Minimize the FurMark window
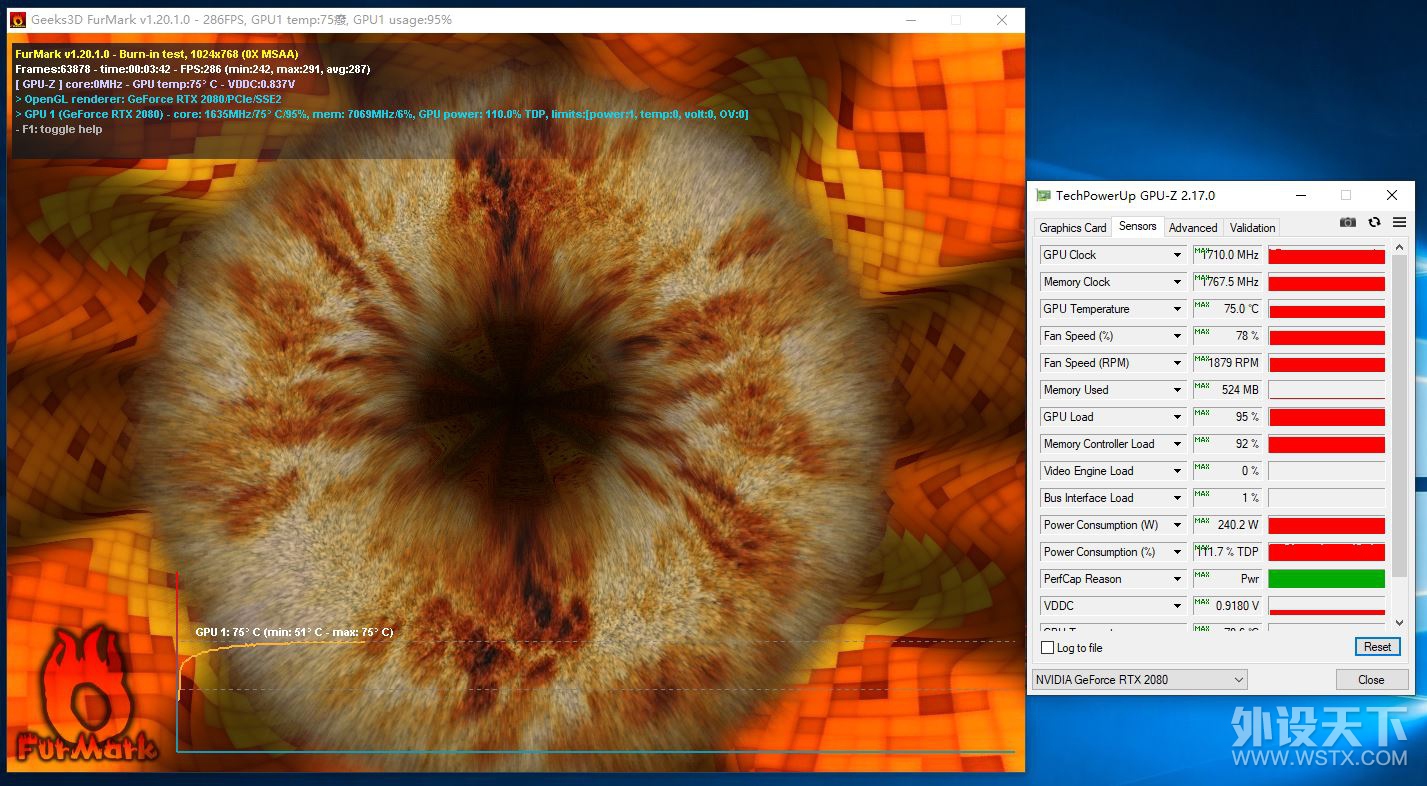Image resolution: width=1427 pixels, height=786 pixels. point(911,20)
